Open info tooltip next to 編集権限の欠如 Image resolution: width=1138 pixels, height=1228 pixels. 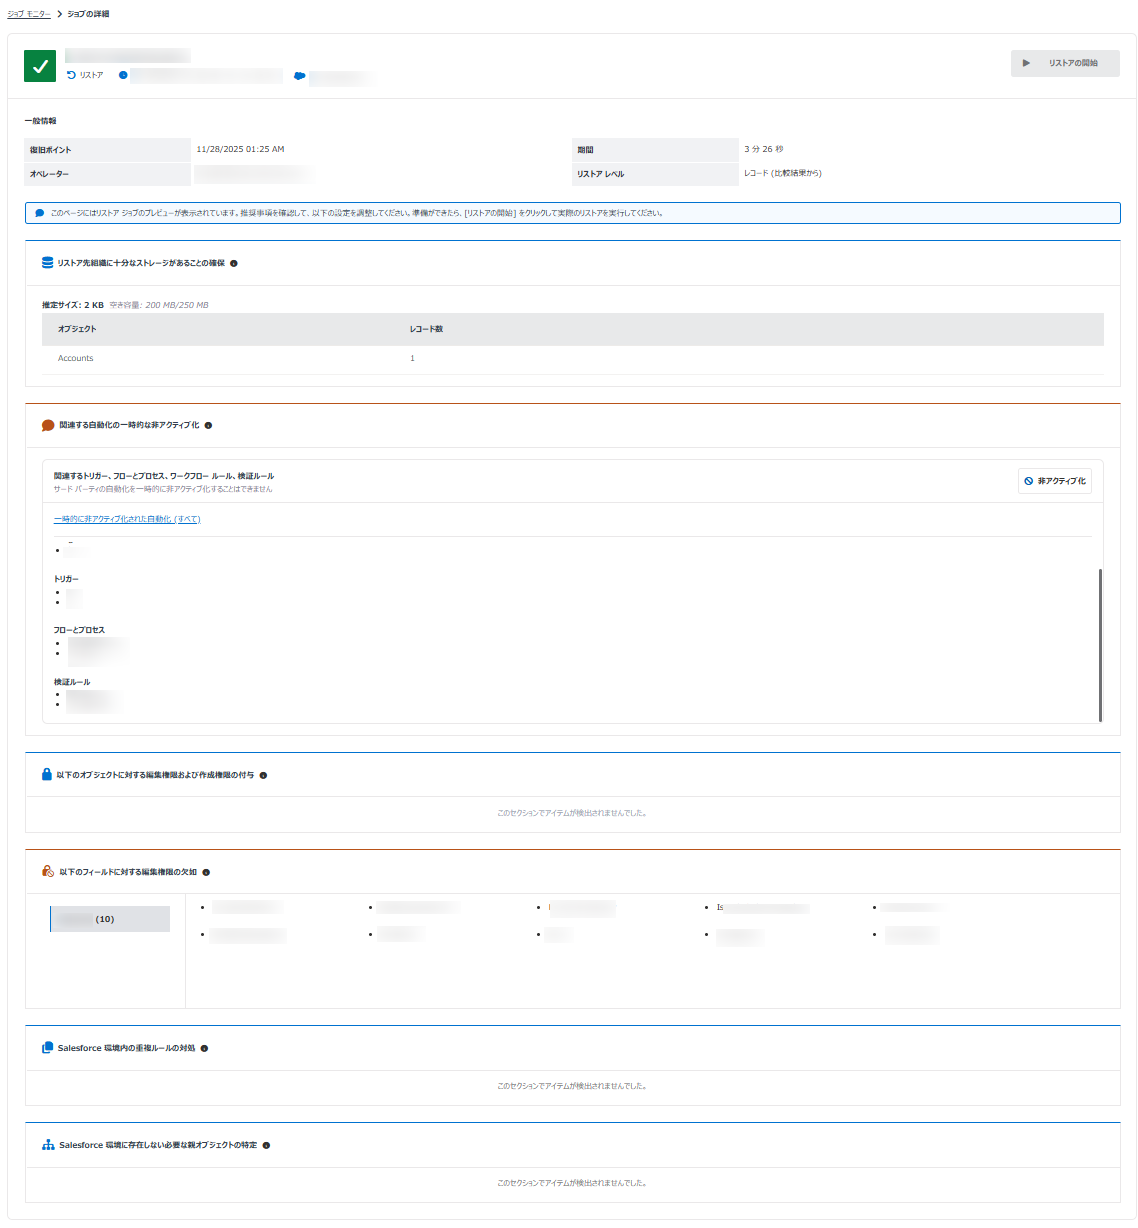(x=206, y=873)
